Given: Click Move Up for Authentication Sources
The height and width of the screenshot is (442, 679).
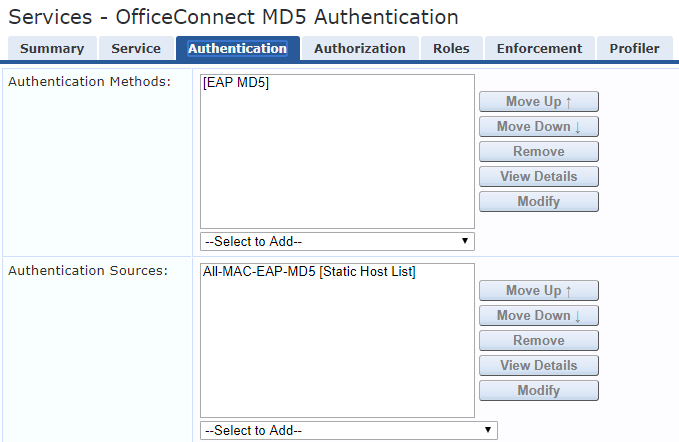Looking at the screenshot, I should 539,290.
